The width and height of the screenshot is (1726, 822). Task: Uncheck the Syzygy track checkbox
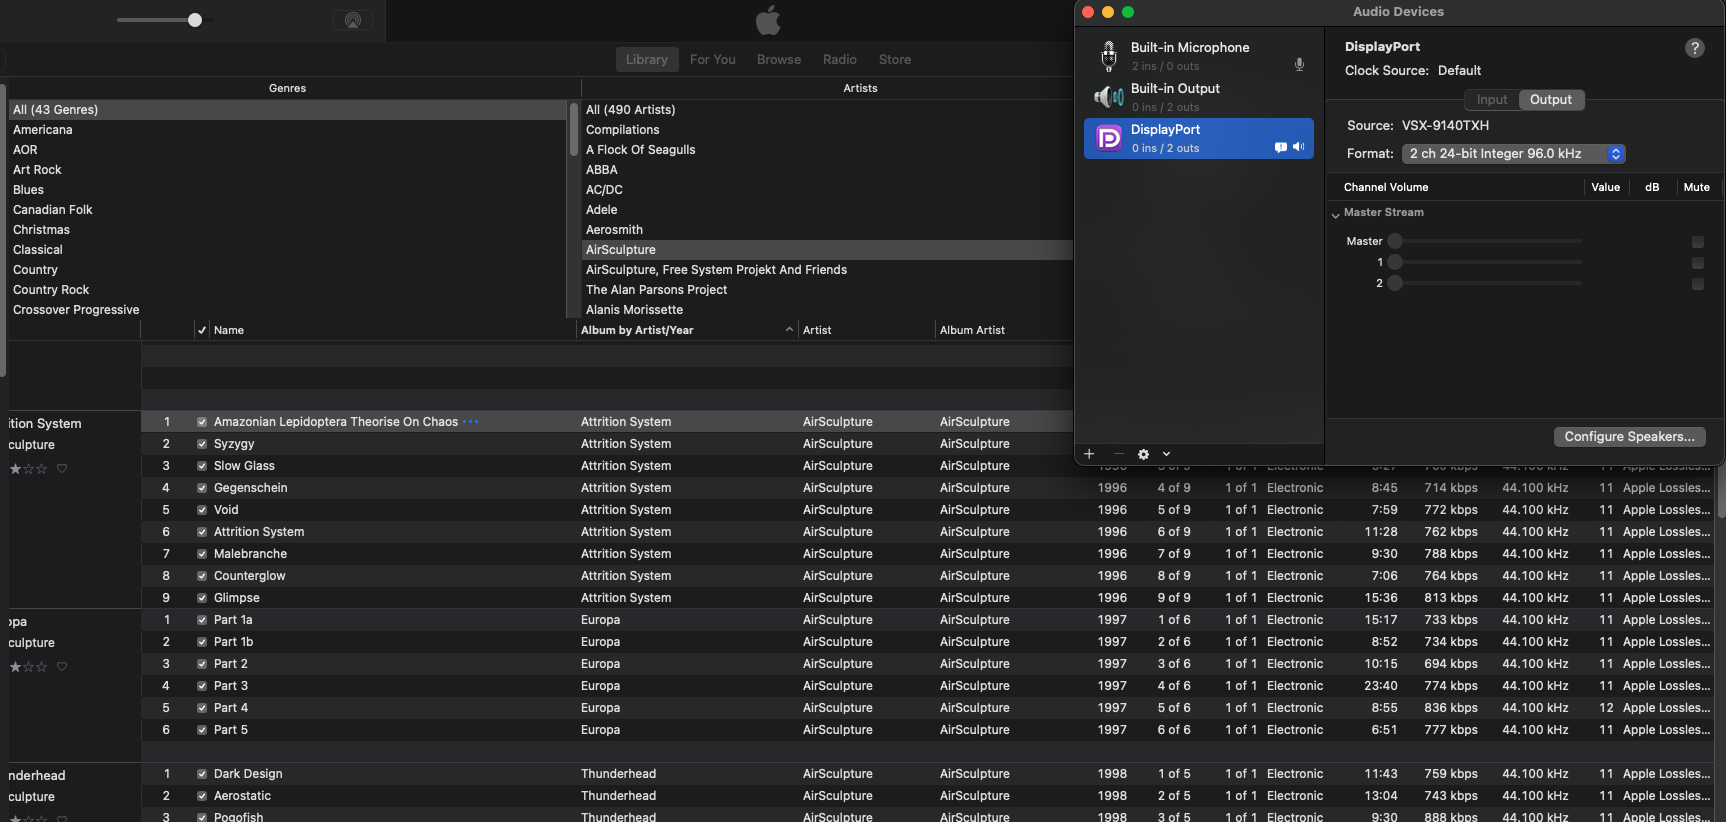(202, 444)
